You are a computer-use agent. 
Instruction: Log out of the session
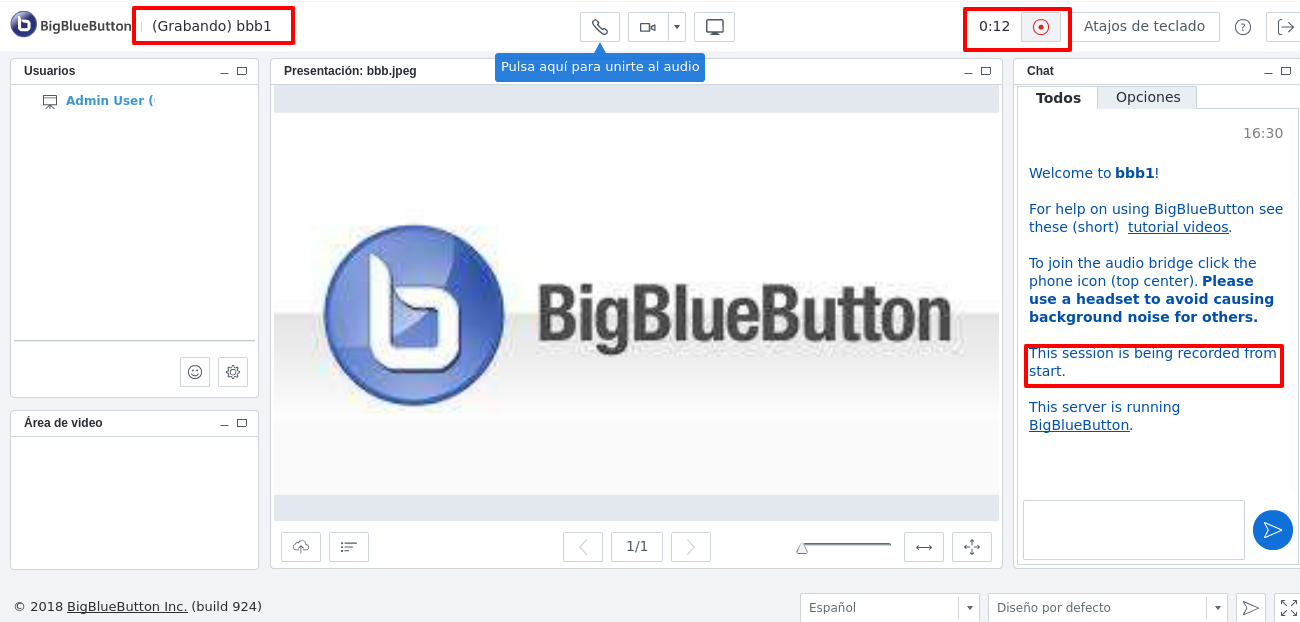coord(1283,27)
